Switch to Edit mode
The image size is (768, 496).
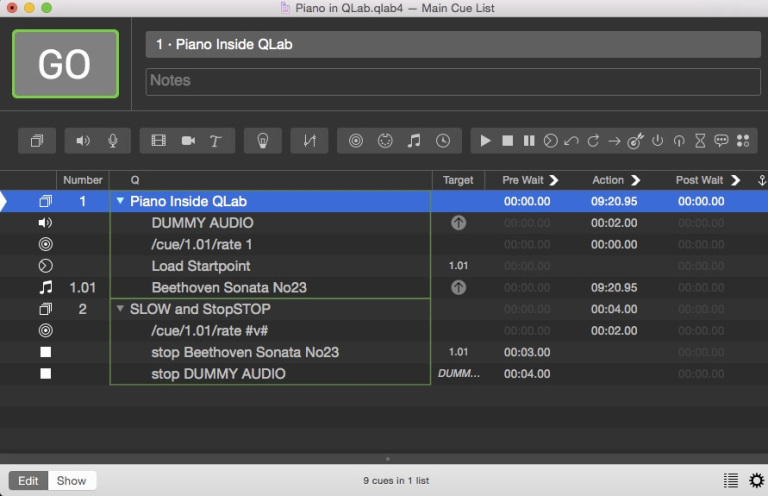pyautogui.click(x=29, y=481)
